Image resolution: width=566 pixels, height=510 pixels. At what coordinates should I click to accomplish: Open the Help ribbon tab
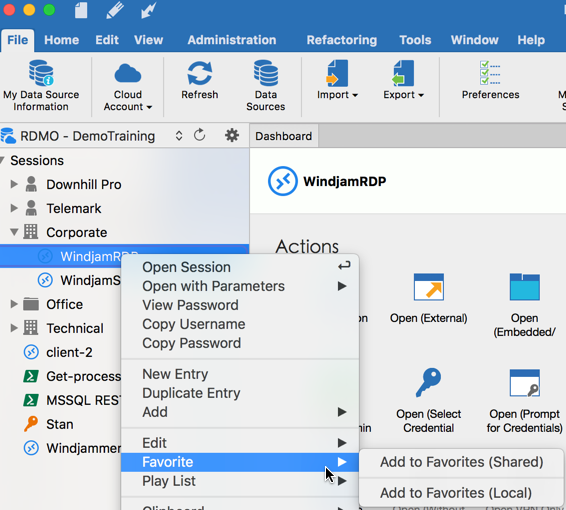[x=531, y=40]
